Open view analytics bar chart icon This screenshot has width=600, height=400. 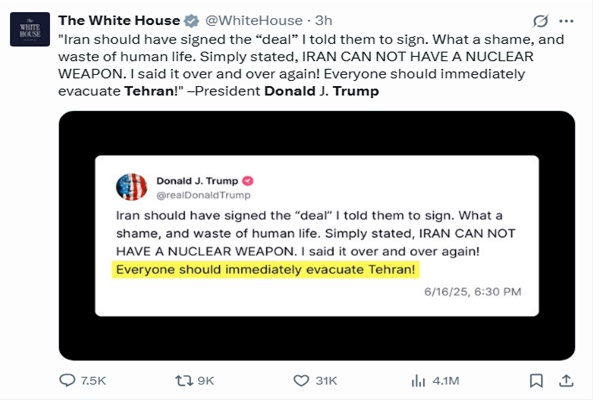tap(418, 381)
